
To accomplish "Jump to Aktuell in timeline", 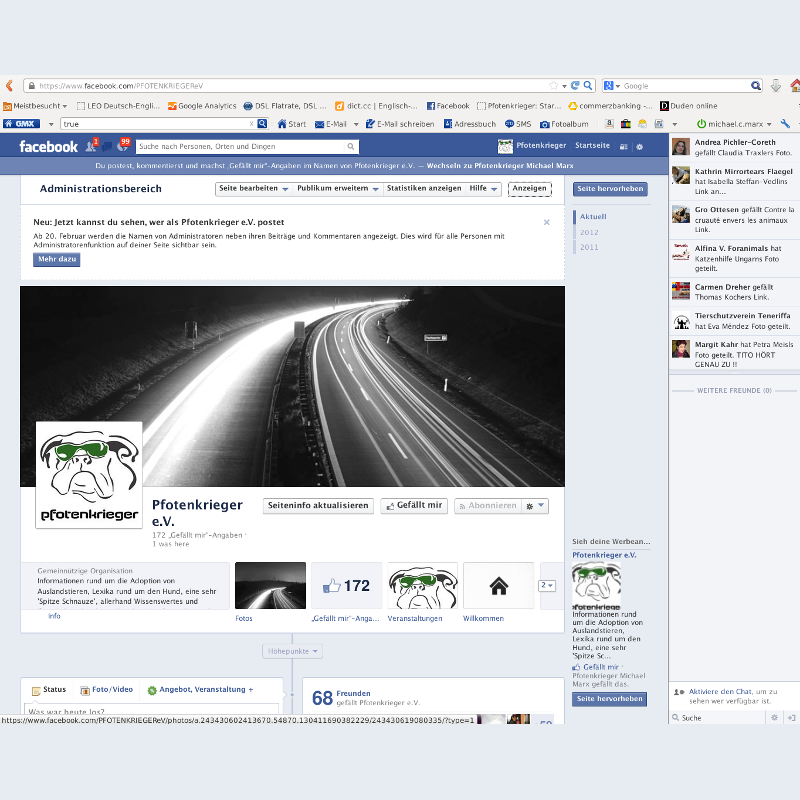I will click(x=593, y=216).
